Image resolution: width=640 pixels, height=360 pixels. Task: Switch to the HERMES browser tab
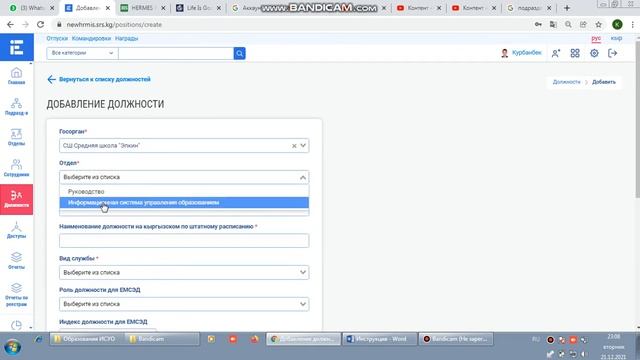pos(142,8)
